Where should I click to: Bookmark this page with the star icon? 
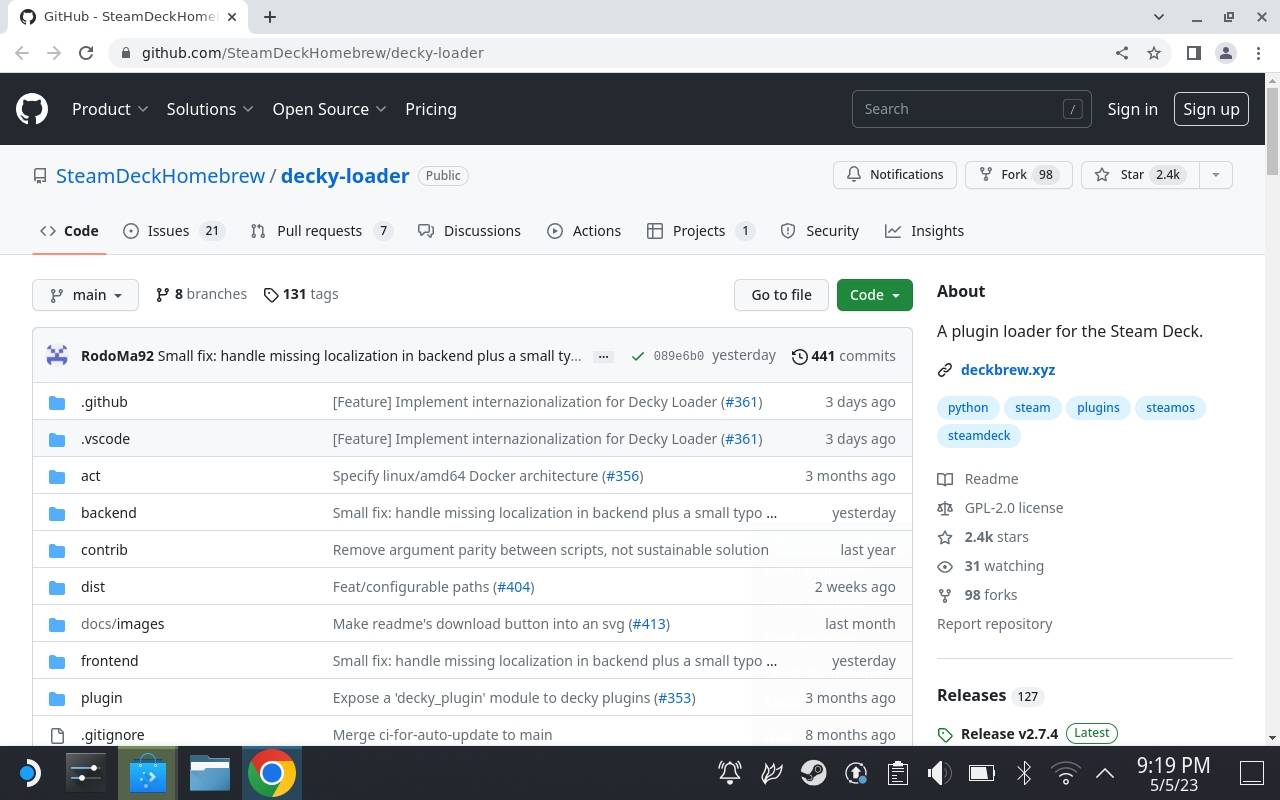(x=1154, y=53)
